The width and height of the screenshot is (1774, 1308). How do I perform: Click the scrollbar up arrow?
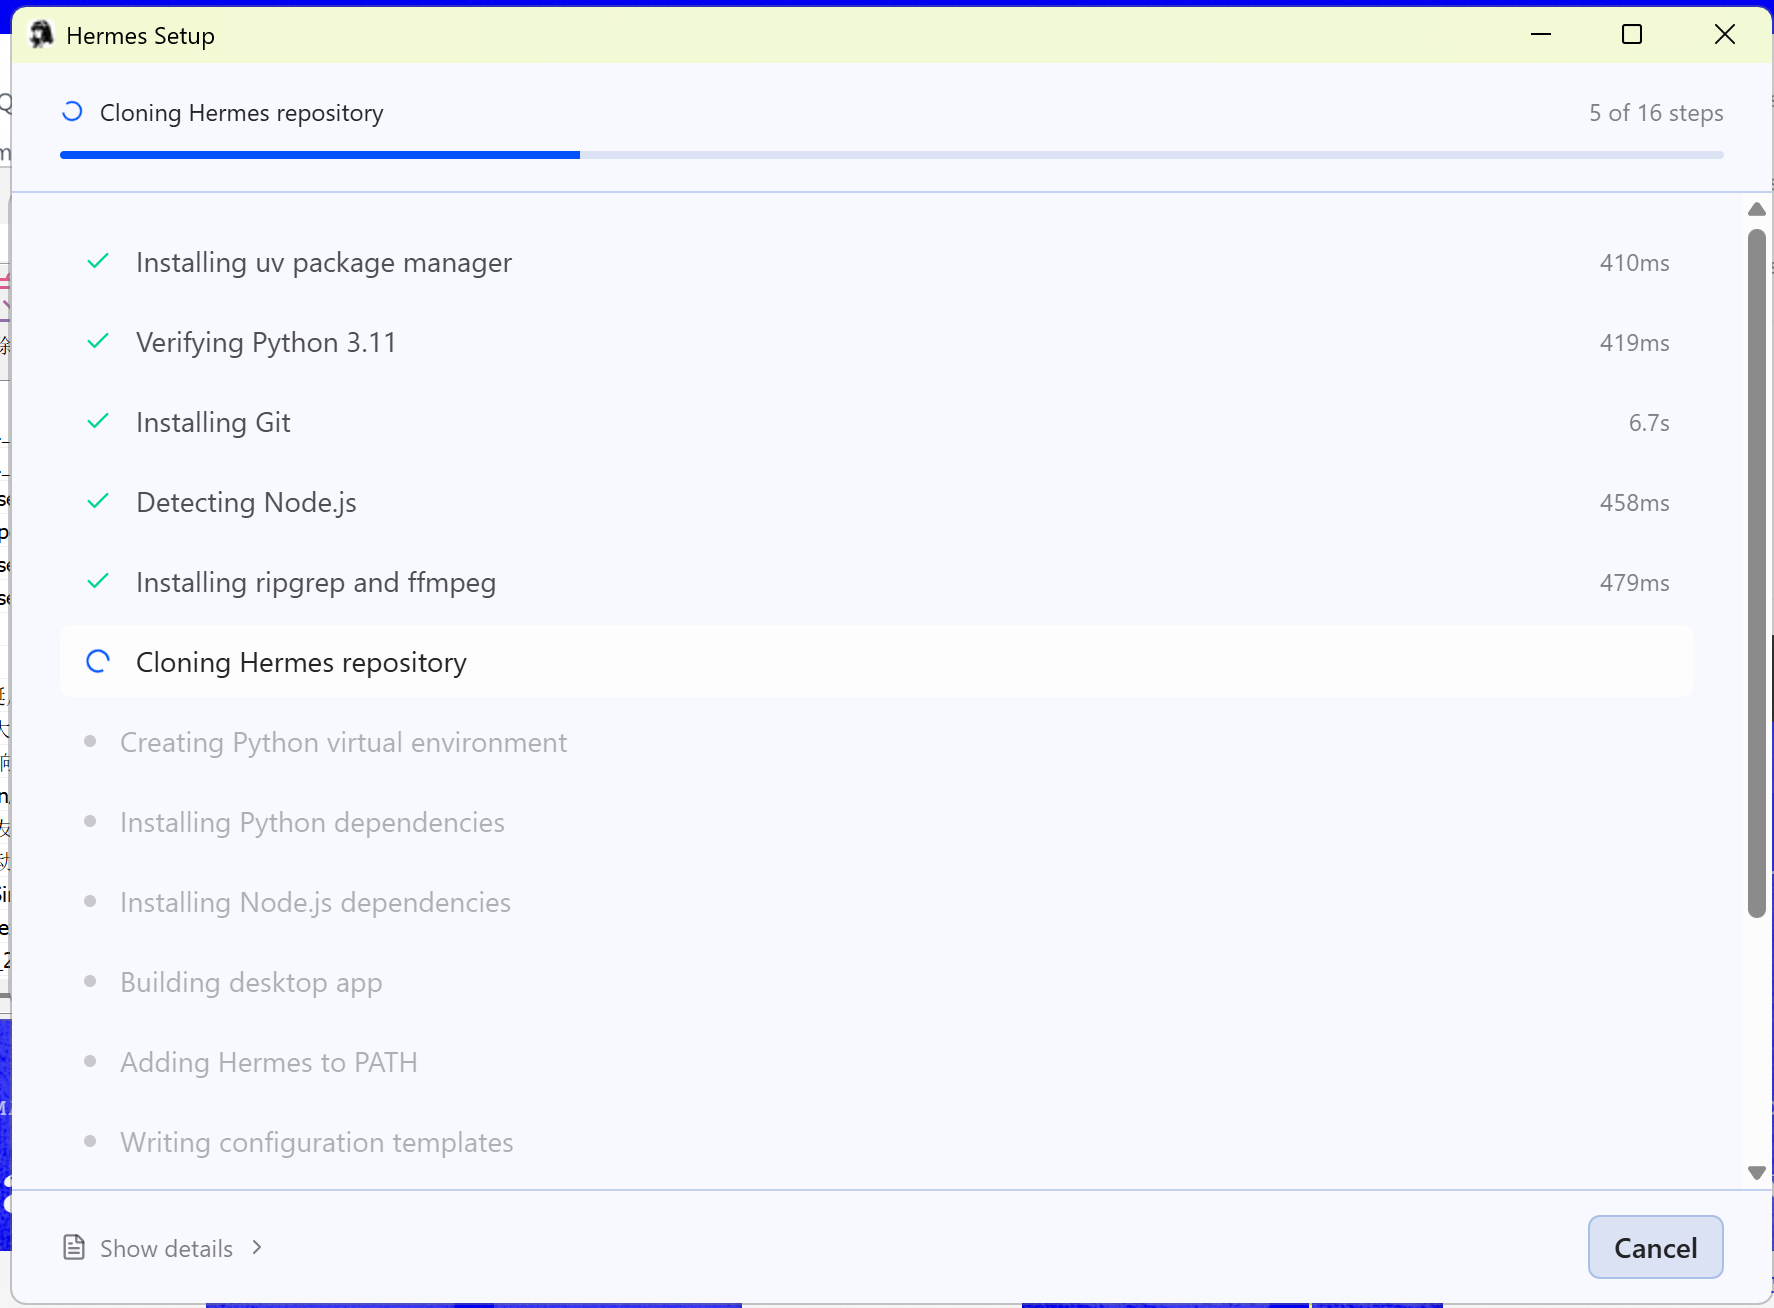tap(1756, 209)
